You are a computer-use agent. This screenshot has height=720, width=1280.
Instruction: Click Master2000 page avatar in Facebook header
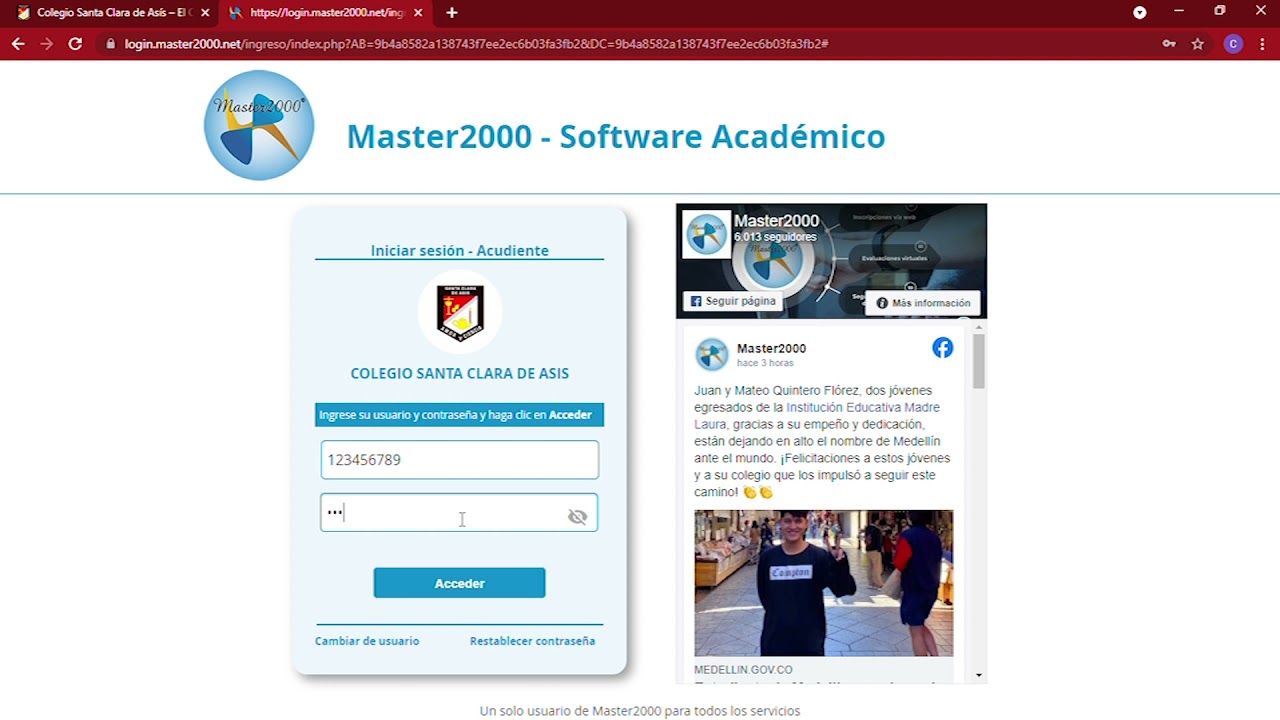(706, 234)
